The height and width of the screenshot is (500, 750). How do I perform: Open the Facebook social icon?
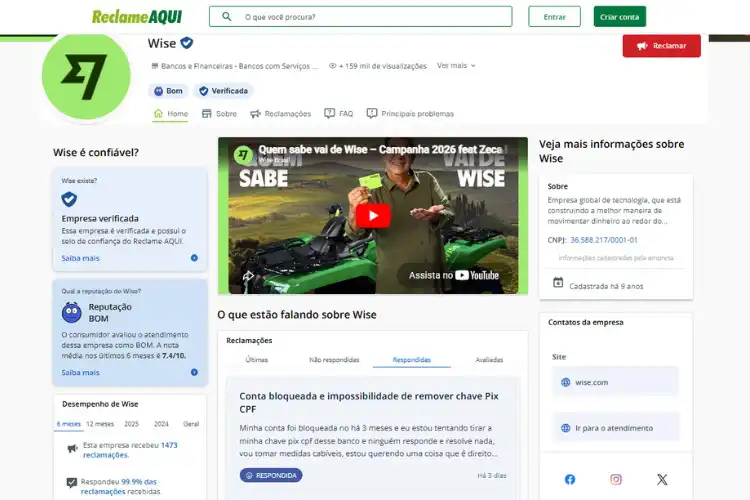[x=570, y=479]
